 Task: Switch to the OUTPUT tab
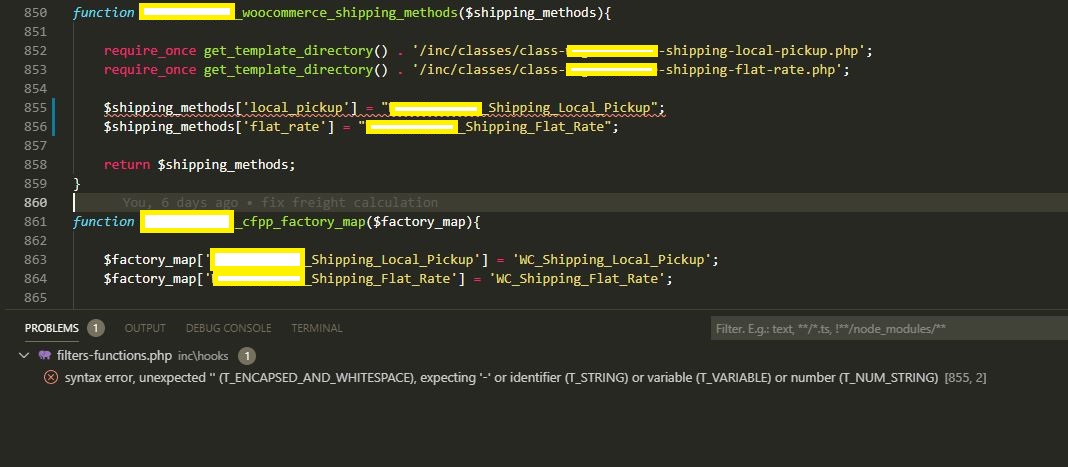pyautogui.click(x=144, y=328)
